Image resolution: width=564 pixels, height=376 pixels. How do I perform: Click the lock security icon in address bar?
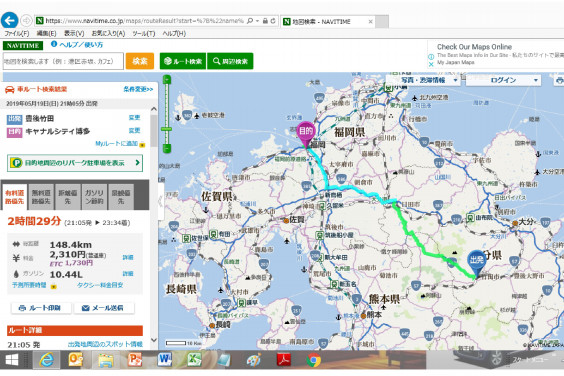pyautogui.click(x=265, y=21)
